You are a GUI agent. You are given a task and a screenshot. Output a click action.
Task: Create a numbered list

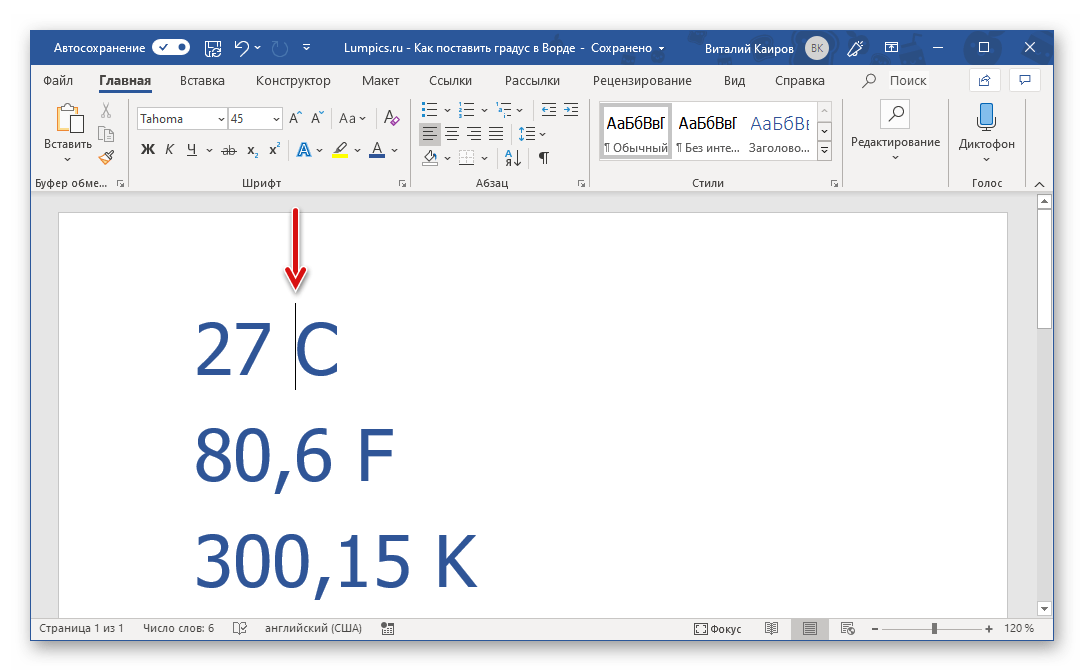click(467, 110)
